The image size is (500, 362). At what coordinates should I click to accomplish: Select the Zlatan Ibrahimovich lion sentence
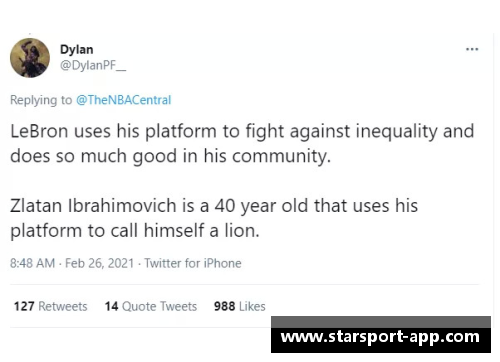[214, 218]
